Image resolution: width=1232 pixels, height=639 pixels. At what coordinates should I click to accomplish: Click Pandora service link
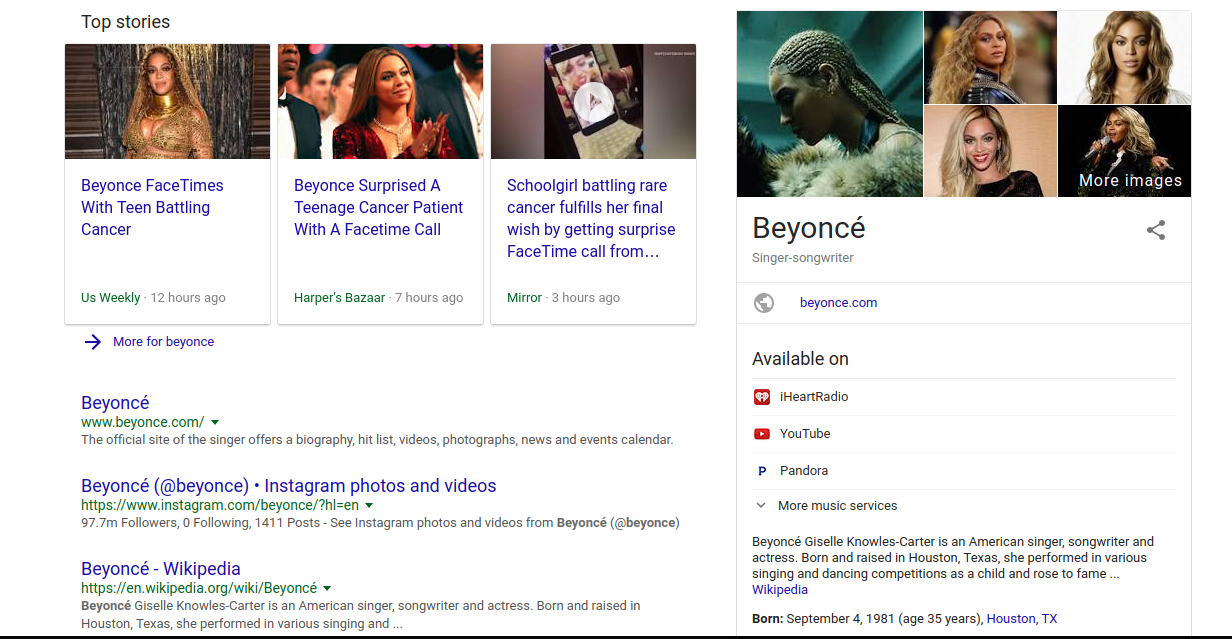(x=804, y=471)
